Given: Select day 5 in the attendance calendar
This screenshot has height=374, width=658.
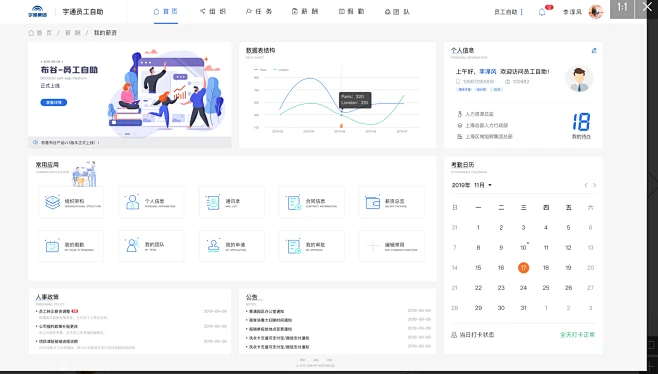Looking at the screenshot, I should [569, 228].
